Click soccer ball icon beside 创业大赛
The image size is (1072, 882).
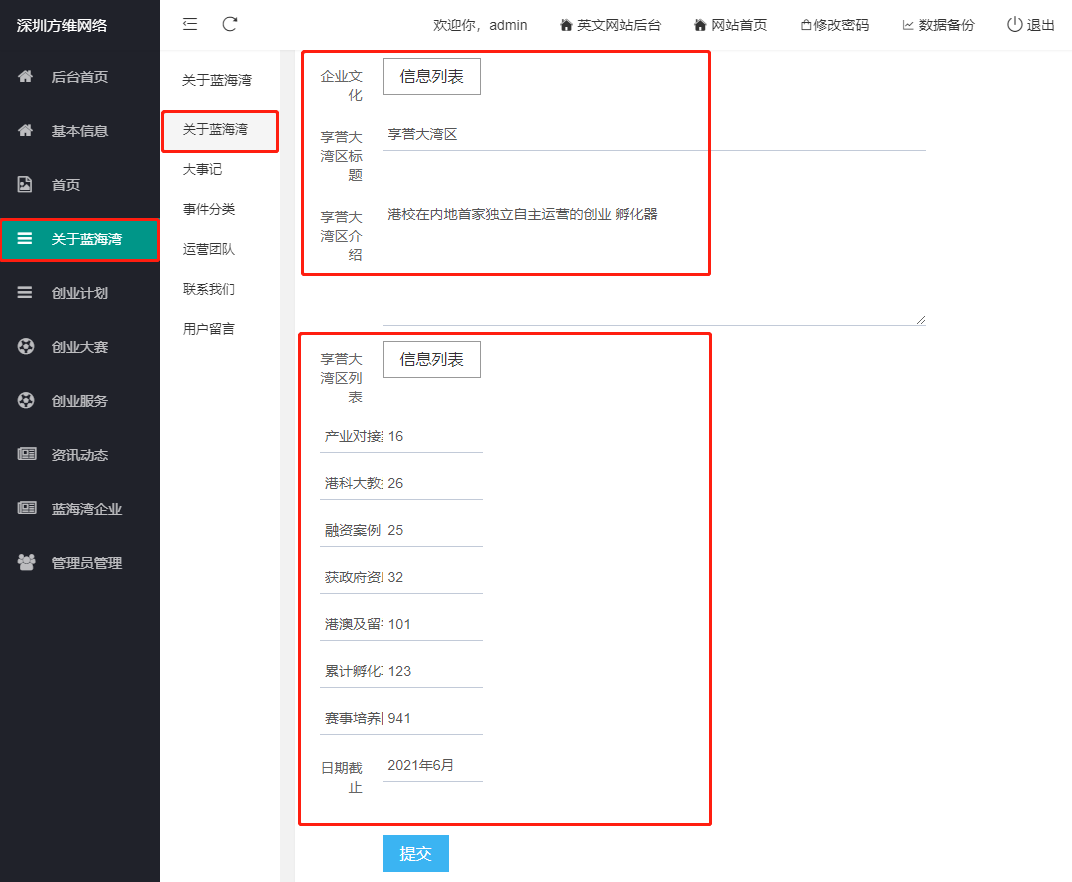(26, 347)
